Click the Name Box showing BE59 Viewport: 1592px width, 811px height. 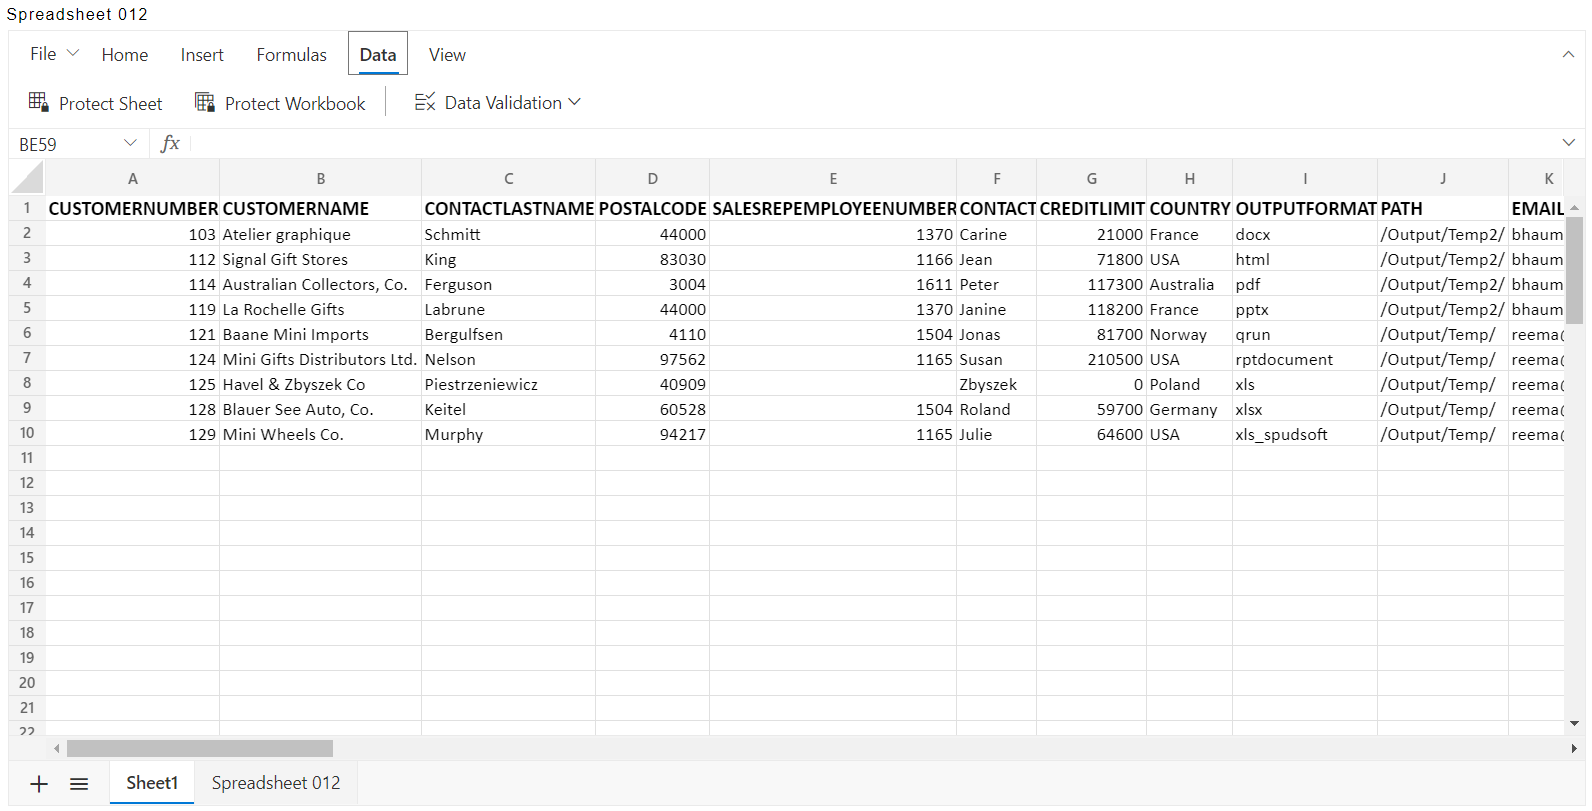tap(66, 144)
